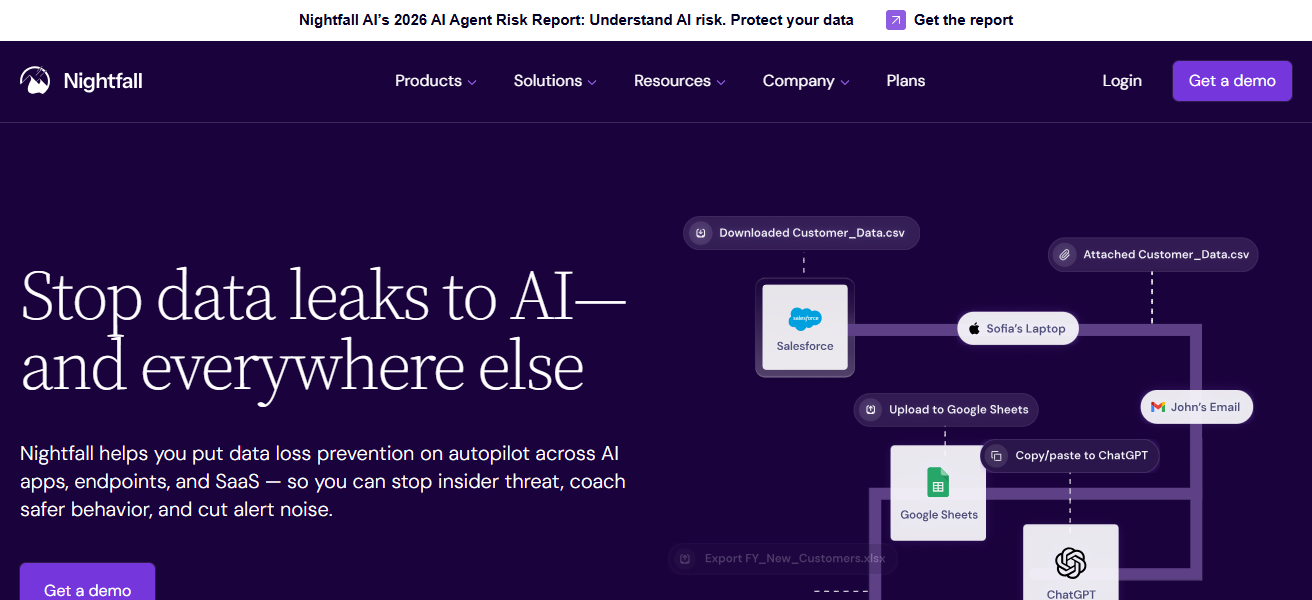Click Get a demo button in header
This screenshot has height=600, width=1312.
point(1232,81)
